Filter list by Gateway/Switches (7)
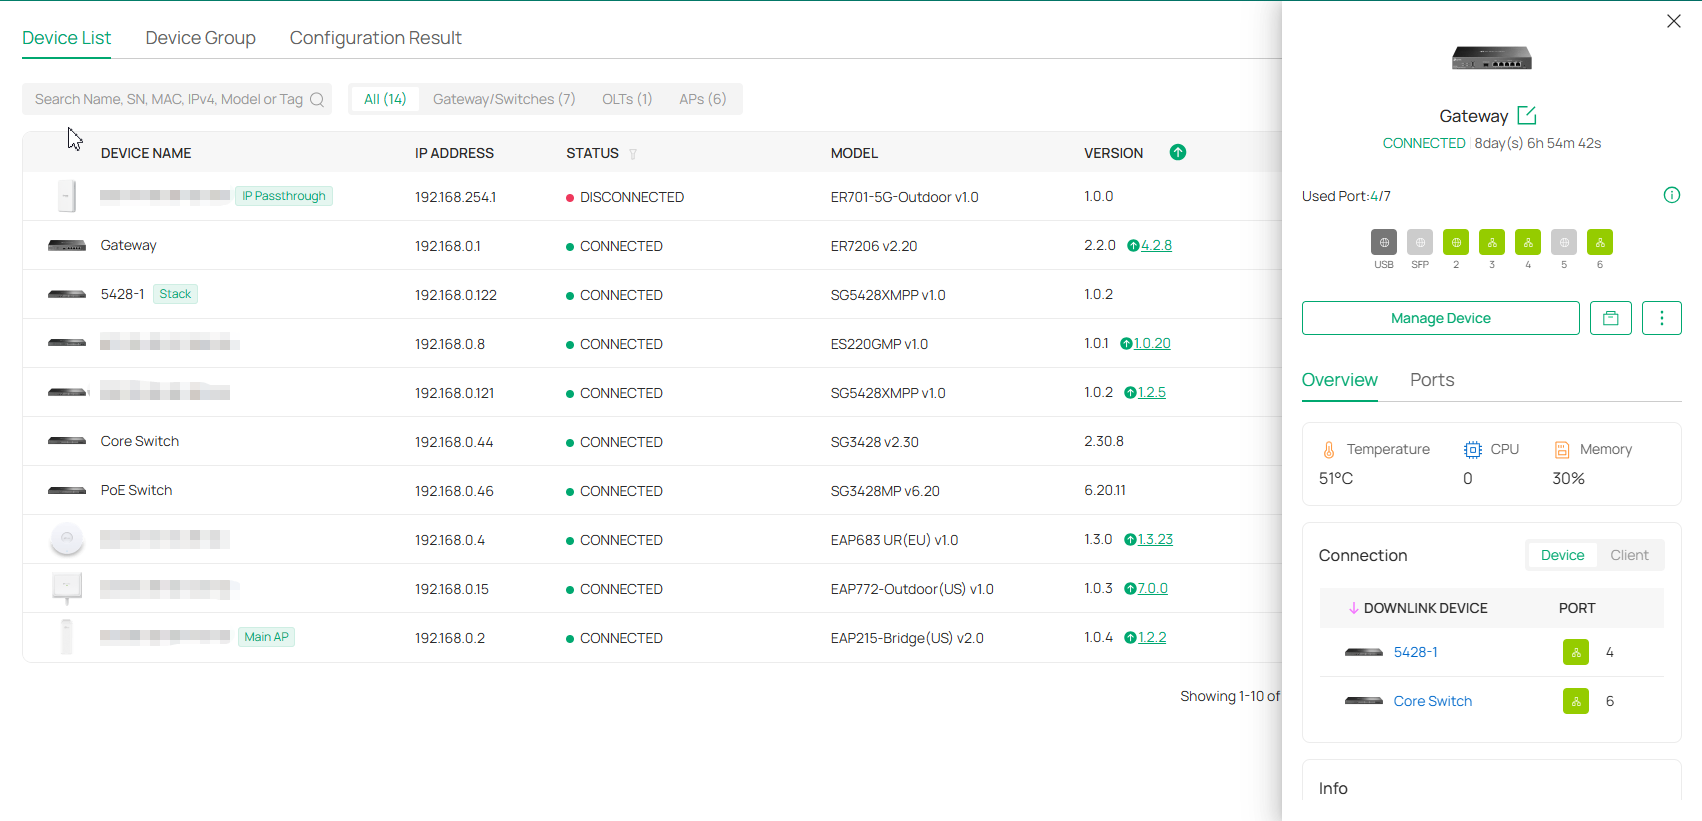The width and height of the screenshot is (1702, 821). [x=504, y=99]
